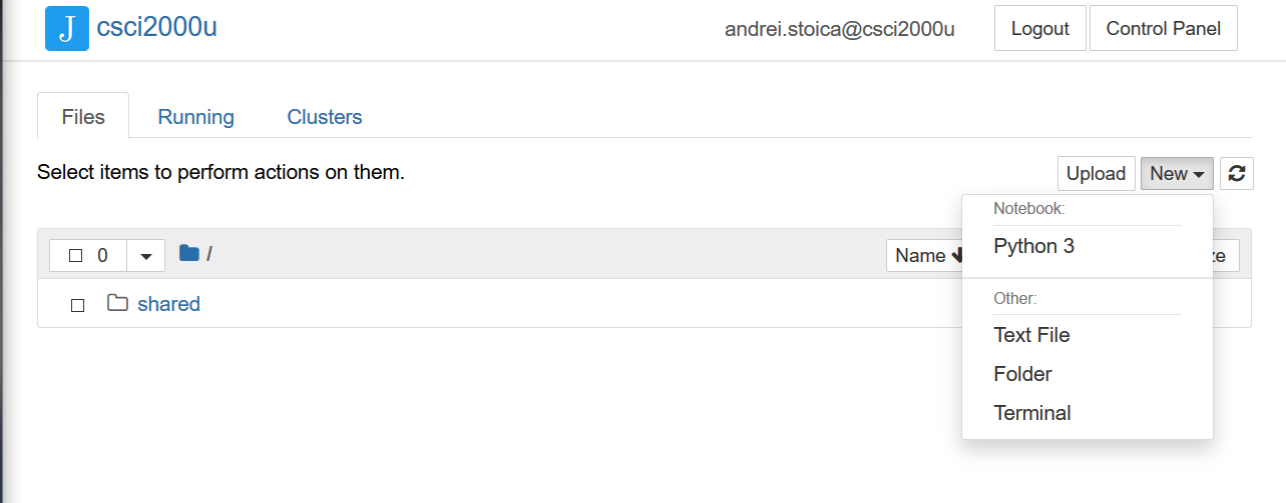This screenshot has width=1286, height=503.
Task: Launch a new Terminal
Action: 1032,413
